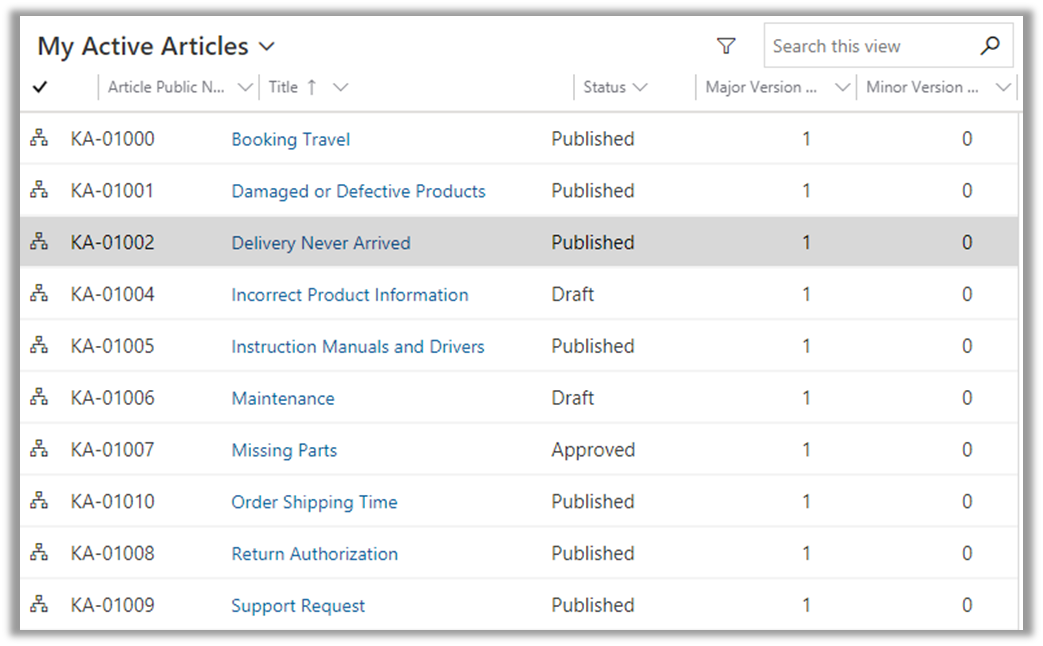Click the search magnifier icon
This screenshot has width=1043, height=646.
click(x=990, y=46)
